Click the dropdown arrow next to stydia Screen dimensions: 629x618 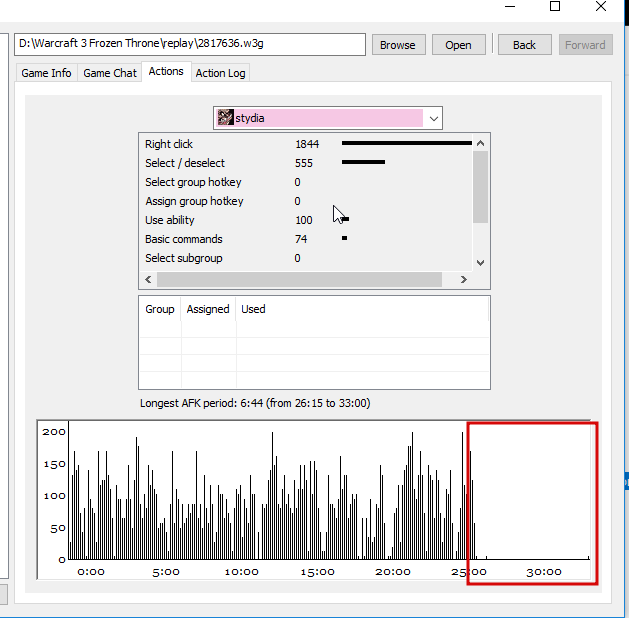point(434,118)
